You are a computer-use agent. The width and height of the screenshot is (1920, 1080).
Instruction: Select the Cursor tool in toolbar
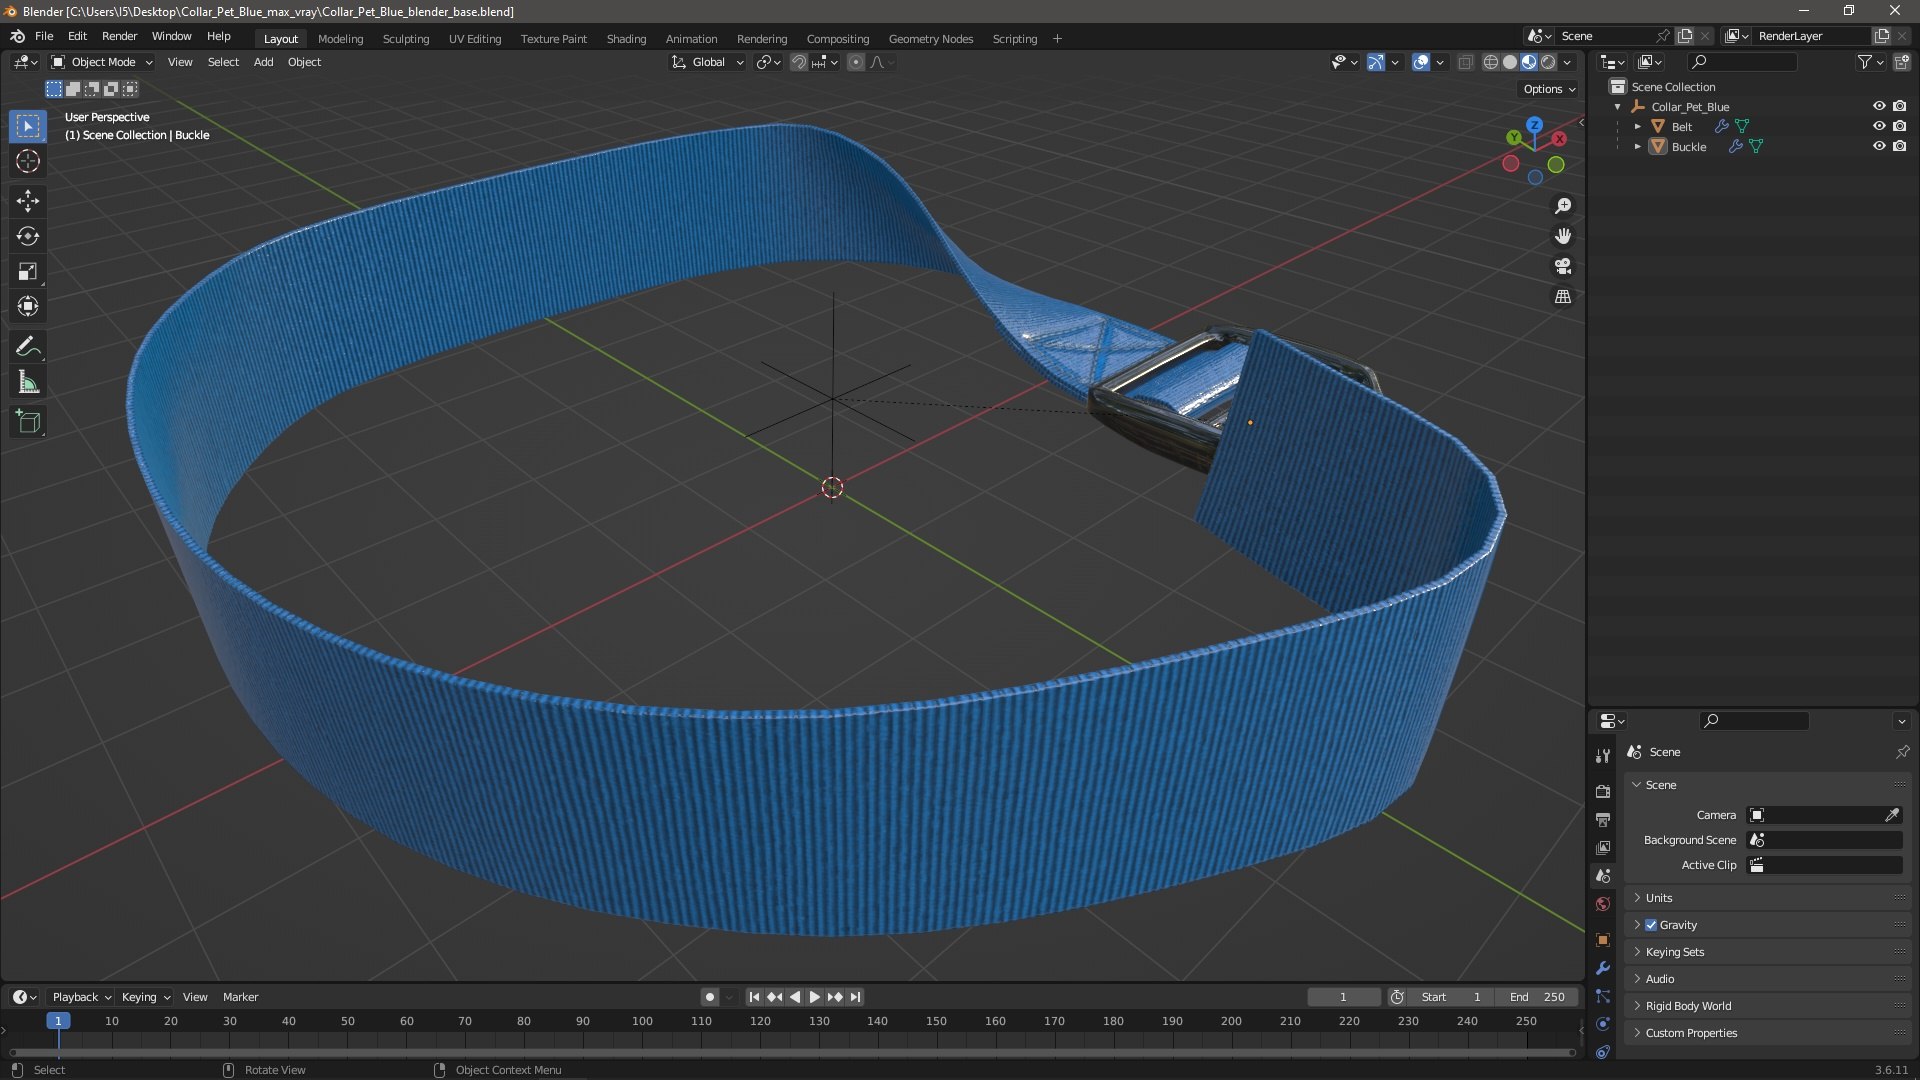point(28,161)
